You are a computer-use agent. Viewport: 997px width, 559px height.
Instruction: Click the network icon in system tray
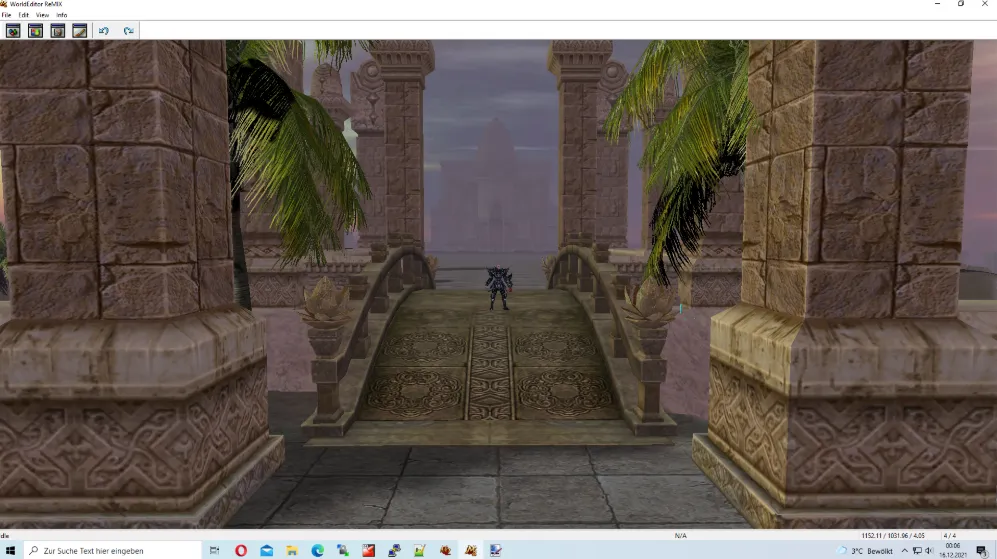(x=917, y=551)
